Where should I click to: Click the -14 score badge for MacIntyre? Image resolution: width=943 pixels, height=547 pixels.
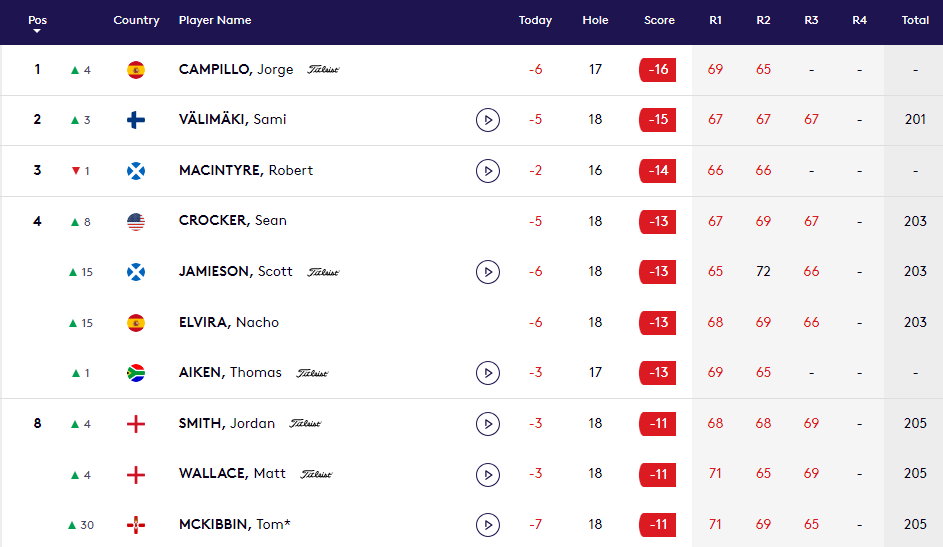(x=657, y=171)
